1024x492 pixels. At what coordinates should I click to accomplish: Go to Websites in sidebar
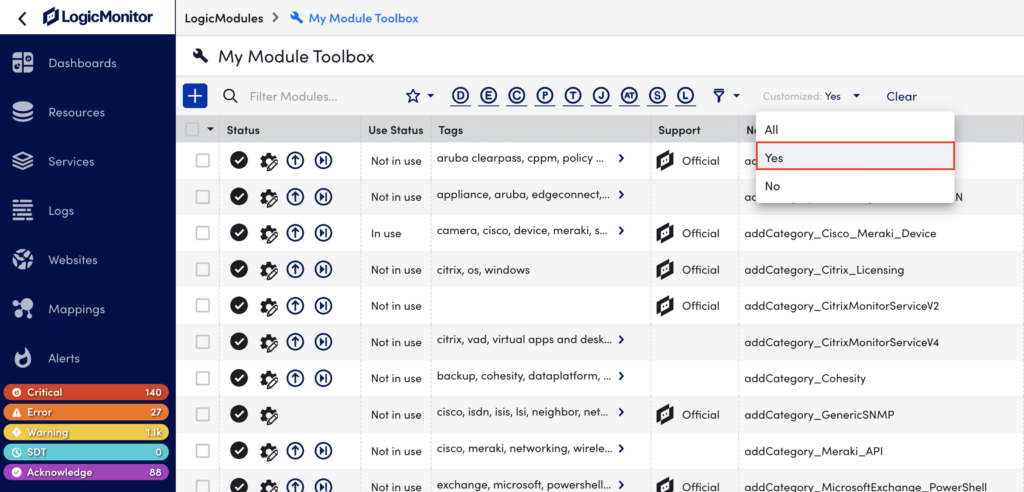click(x=72, y=260)
